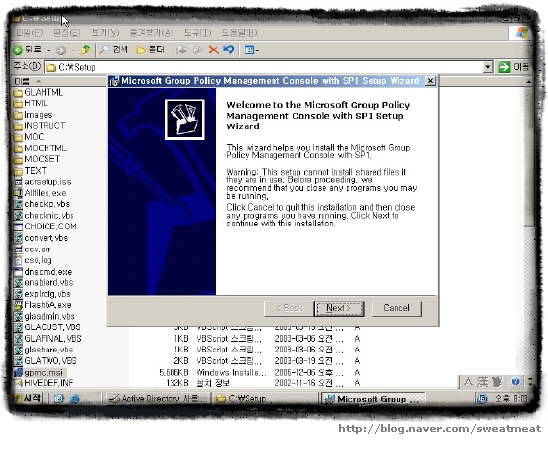Click the IME tray icon near clock
Screen dimensions: 548x450
coord(482,399)
